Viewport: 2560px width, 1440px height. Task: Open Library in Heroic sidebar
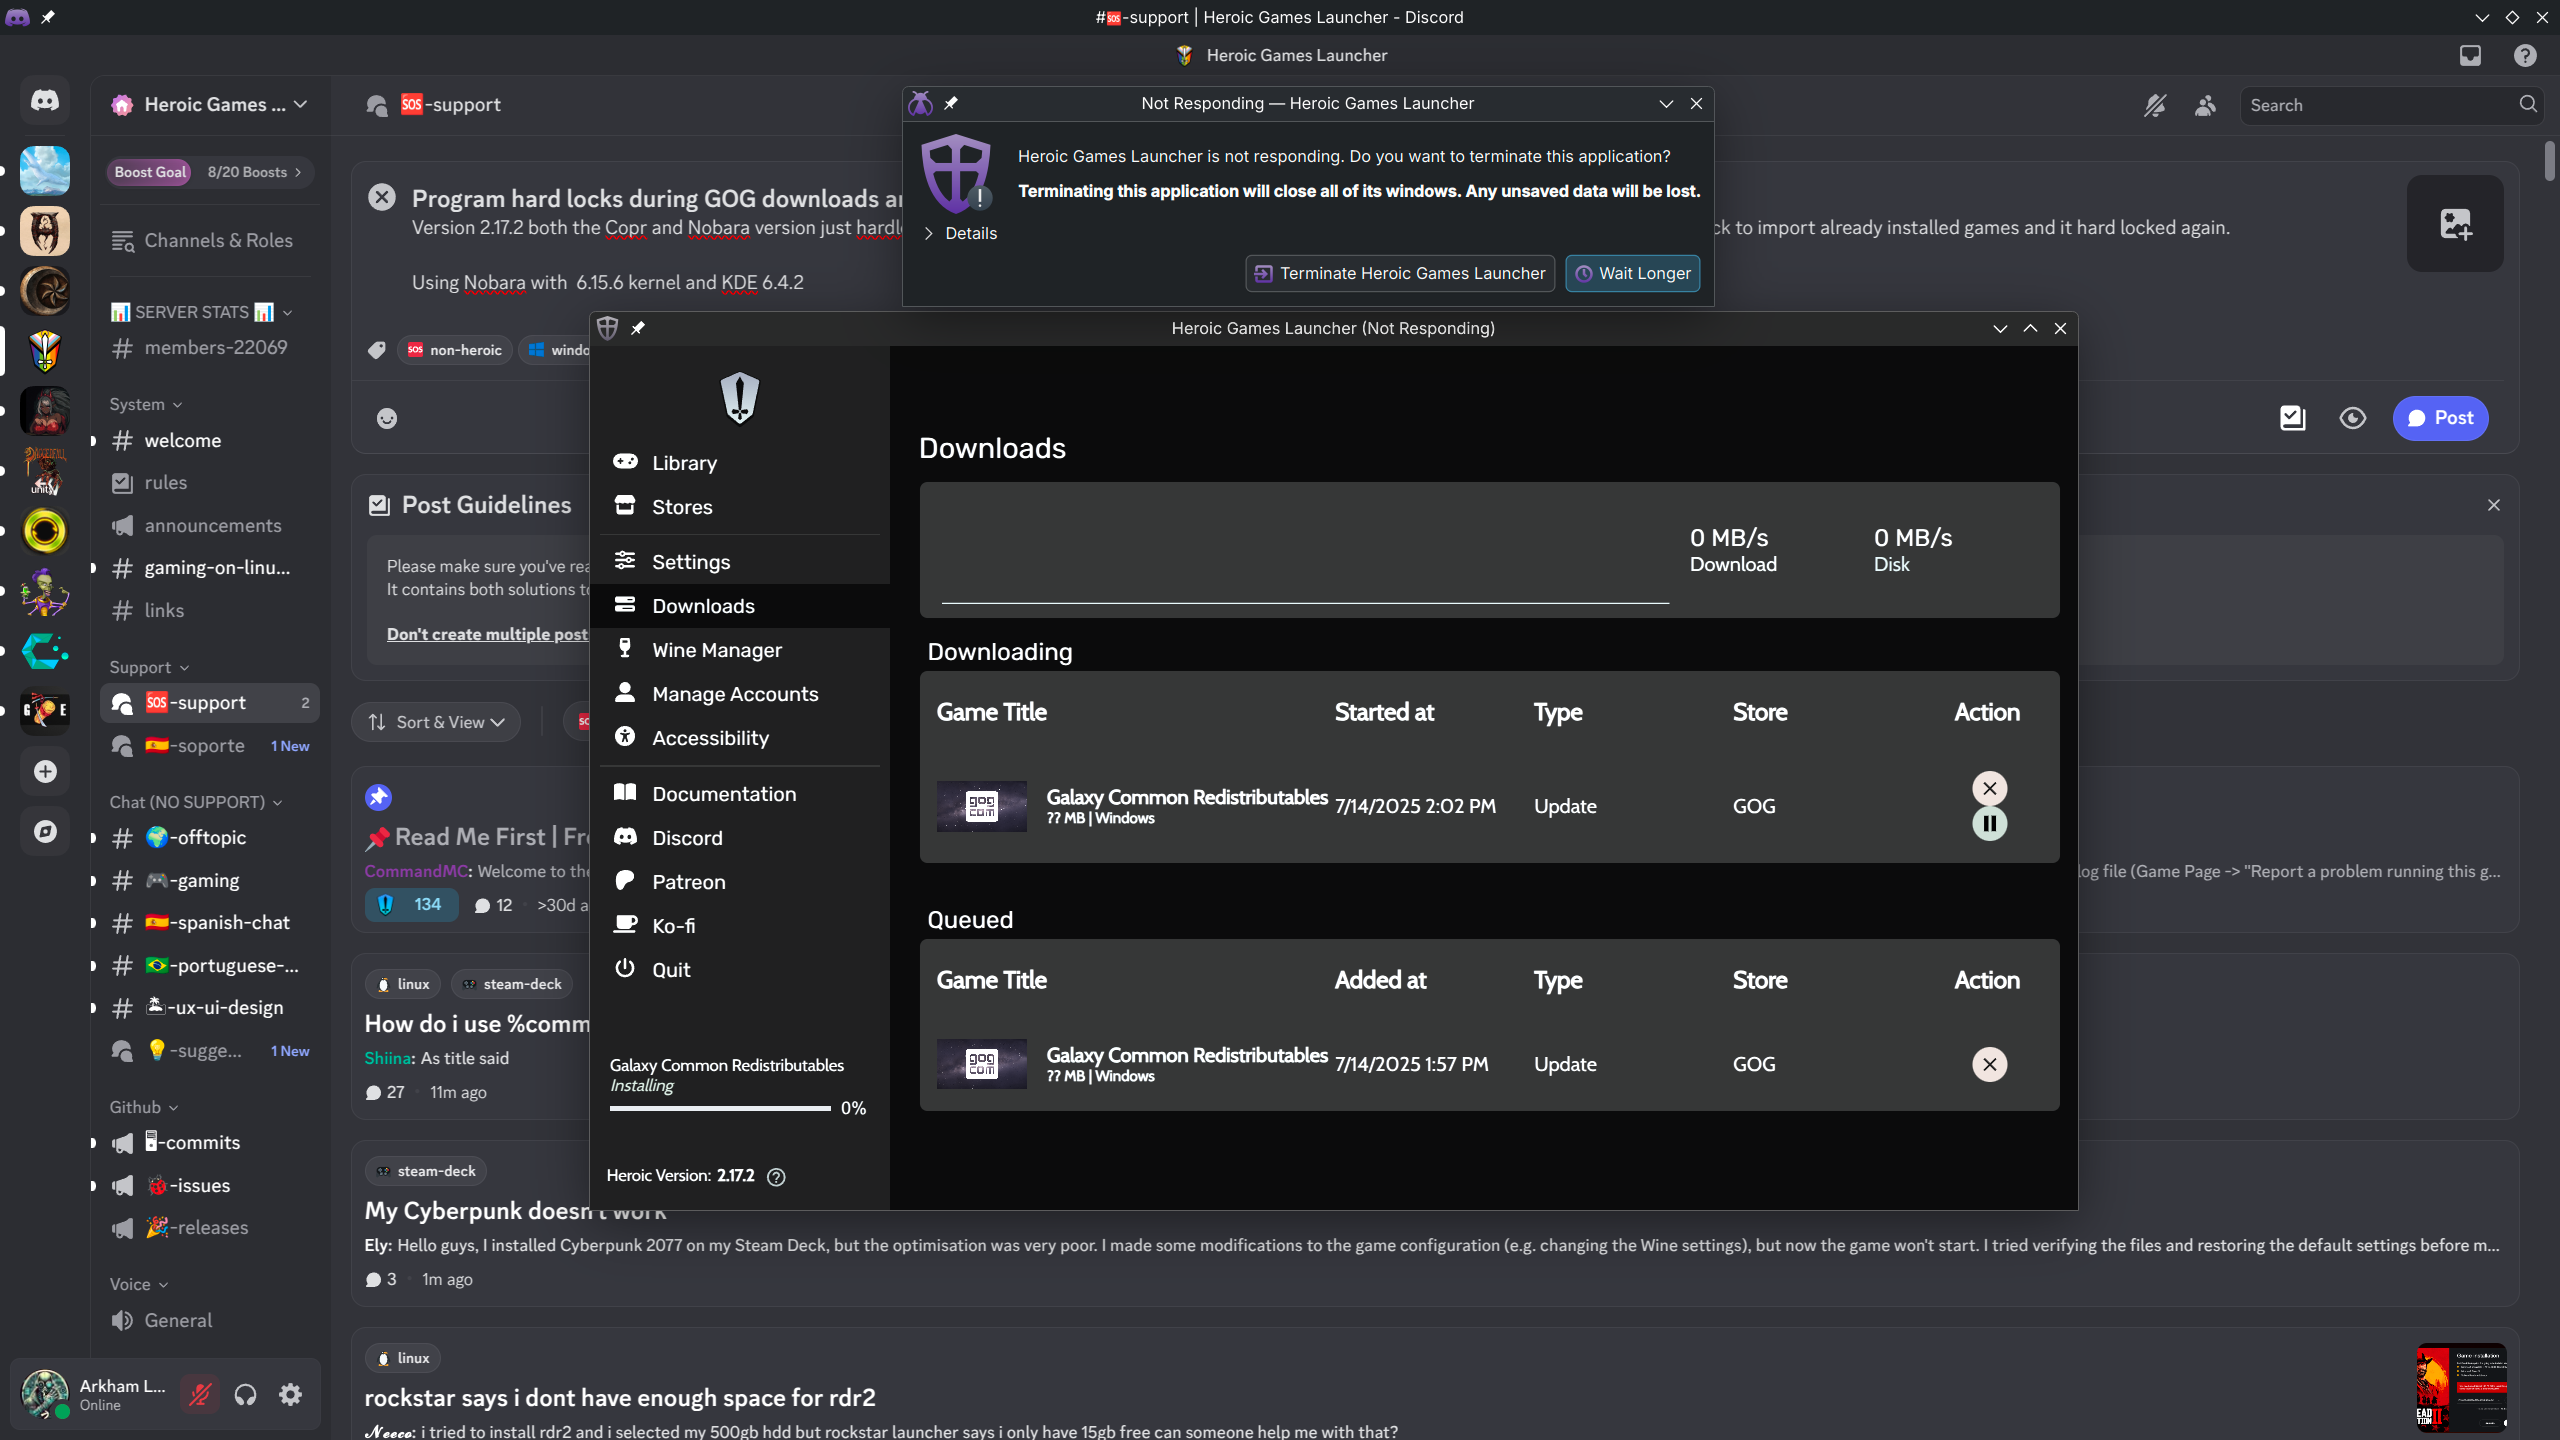(x=740, y=463)
